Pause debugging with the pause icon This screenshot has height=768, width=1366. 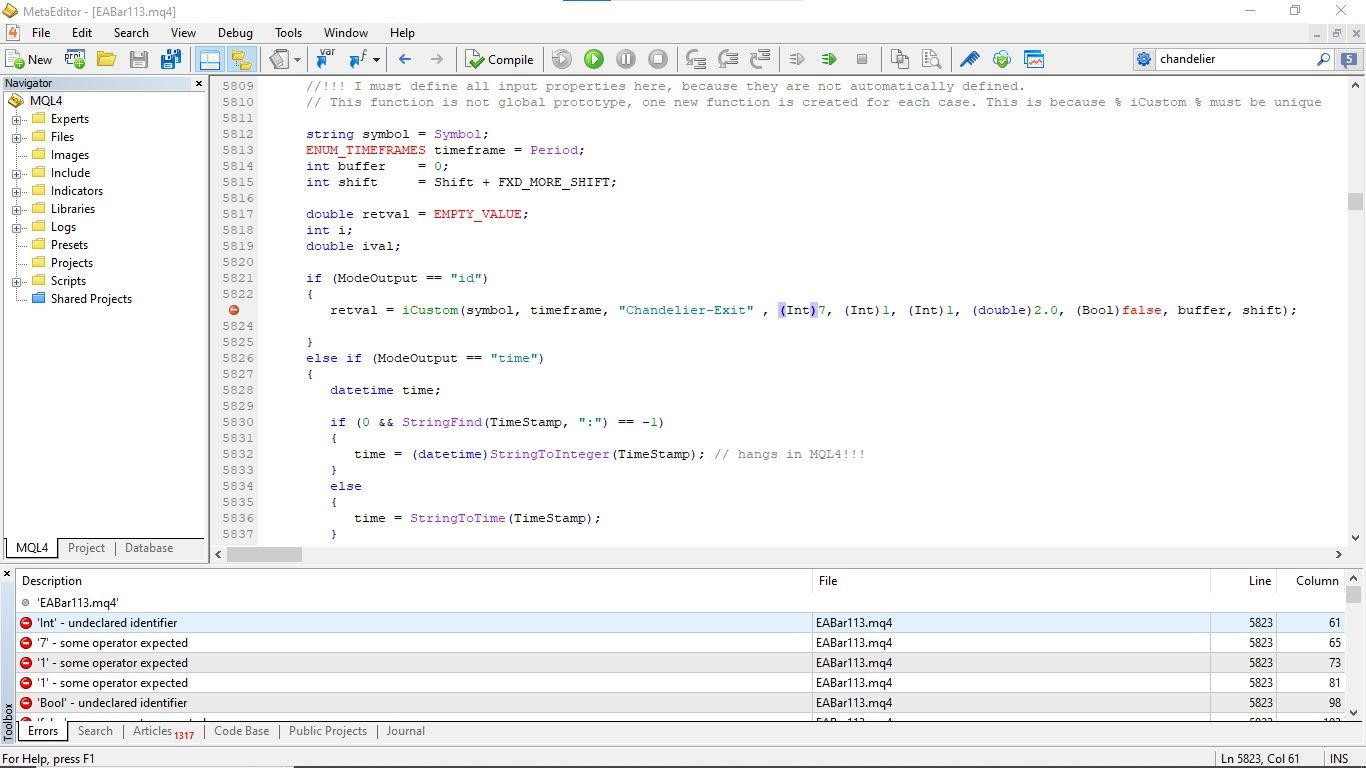pyautogui.click(x=626, y=59)
